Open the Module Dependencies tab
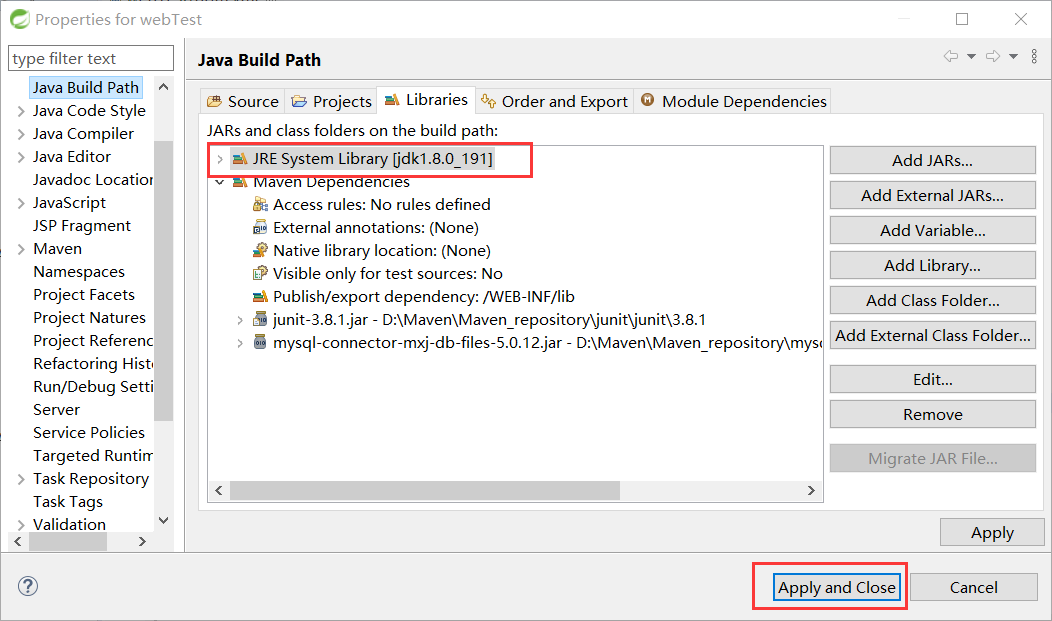 [x=733, y=101]
